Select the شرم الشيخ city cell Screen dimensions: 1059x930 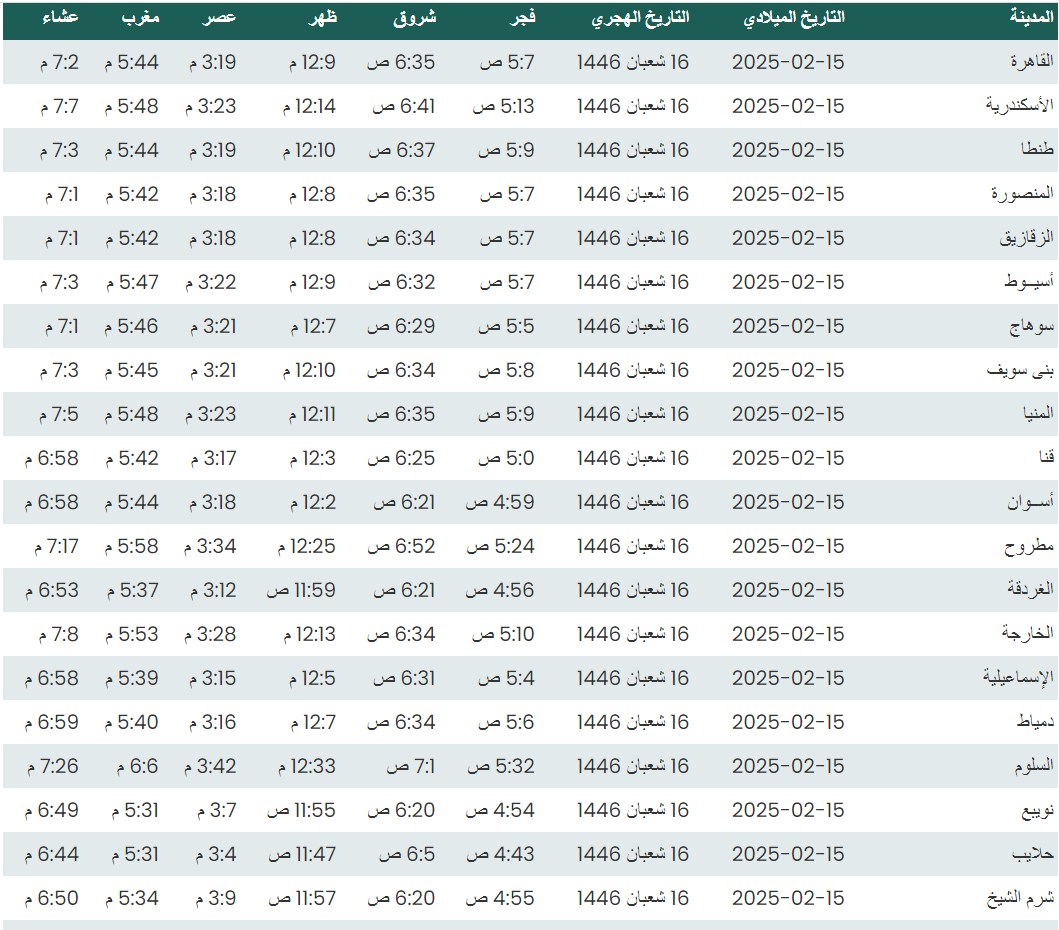tap(1026, 898)
